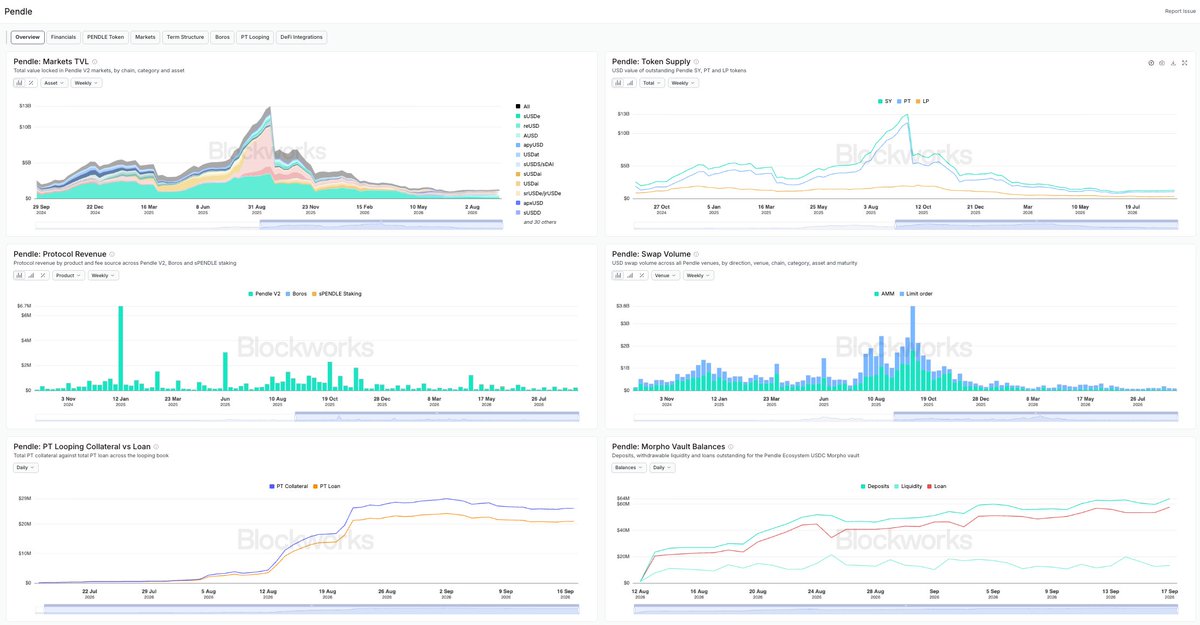Click the Markets TVL time range slider
The image size is (1200, 625).
pos(269,224)
